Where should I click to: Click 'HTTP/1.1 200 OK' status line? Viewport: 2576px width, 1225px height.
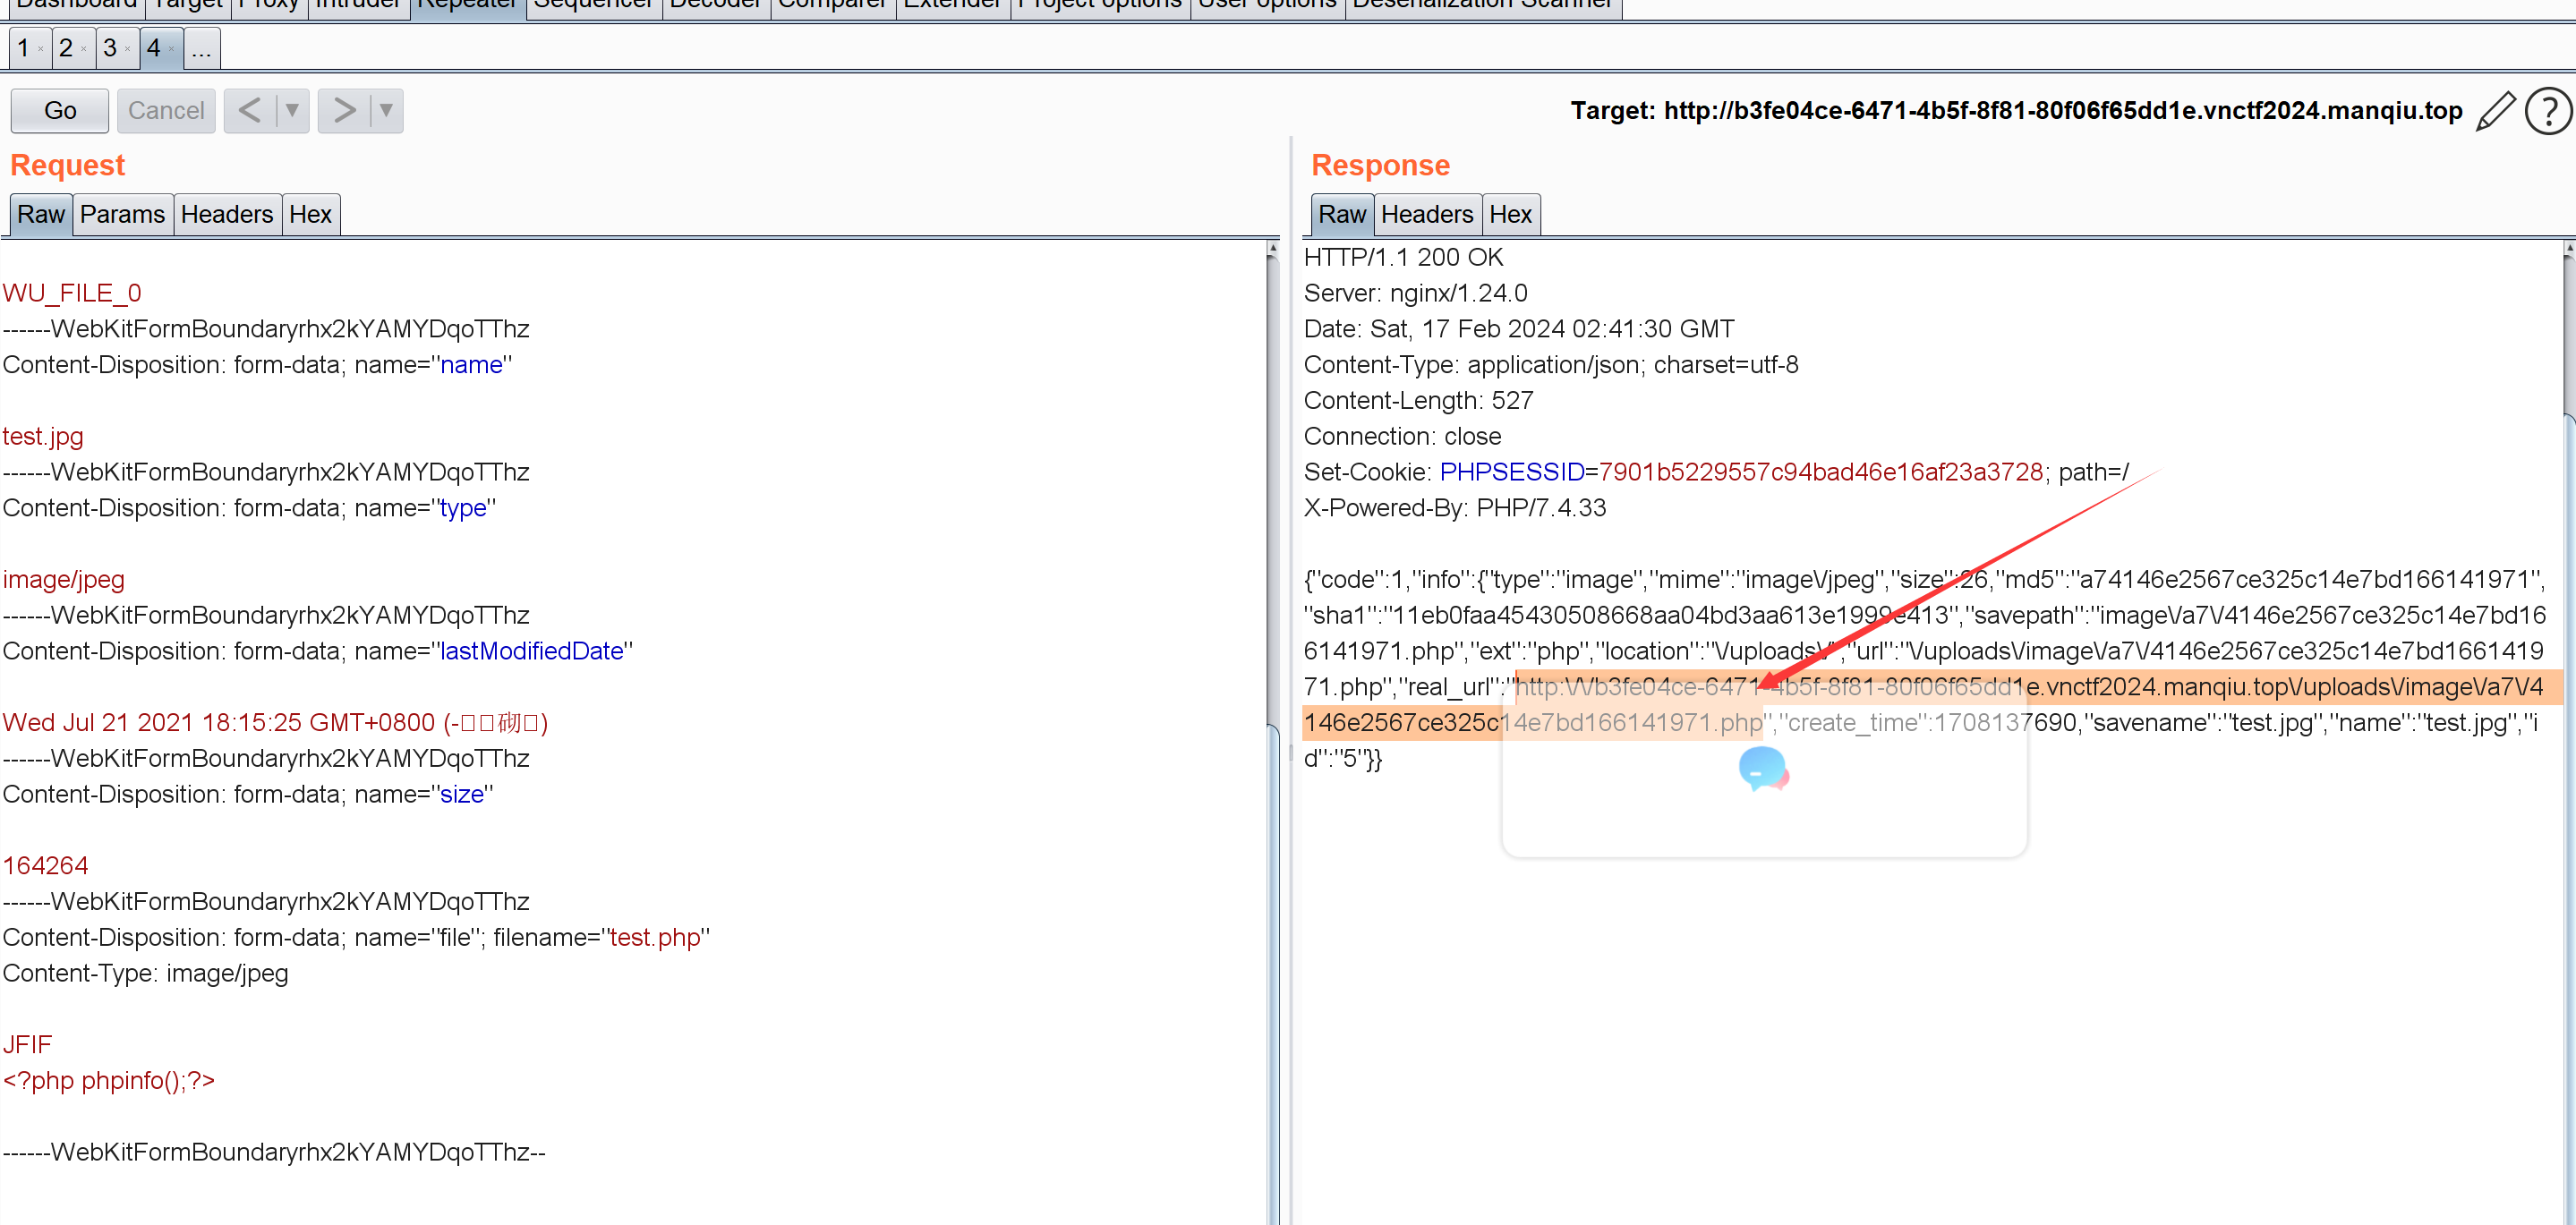(1403, 257)
